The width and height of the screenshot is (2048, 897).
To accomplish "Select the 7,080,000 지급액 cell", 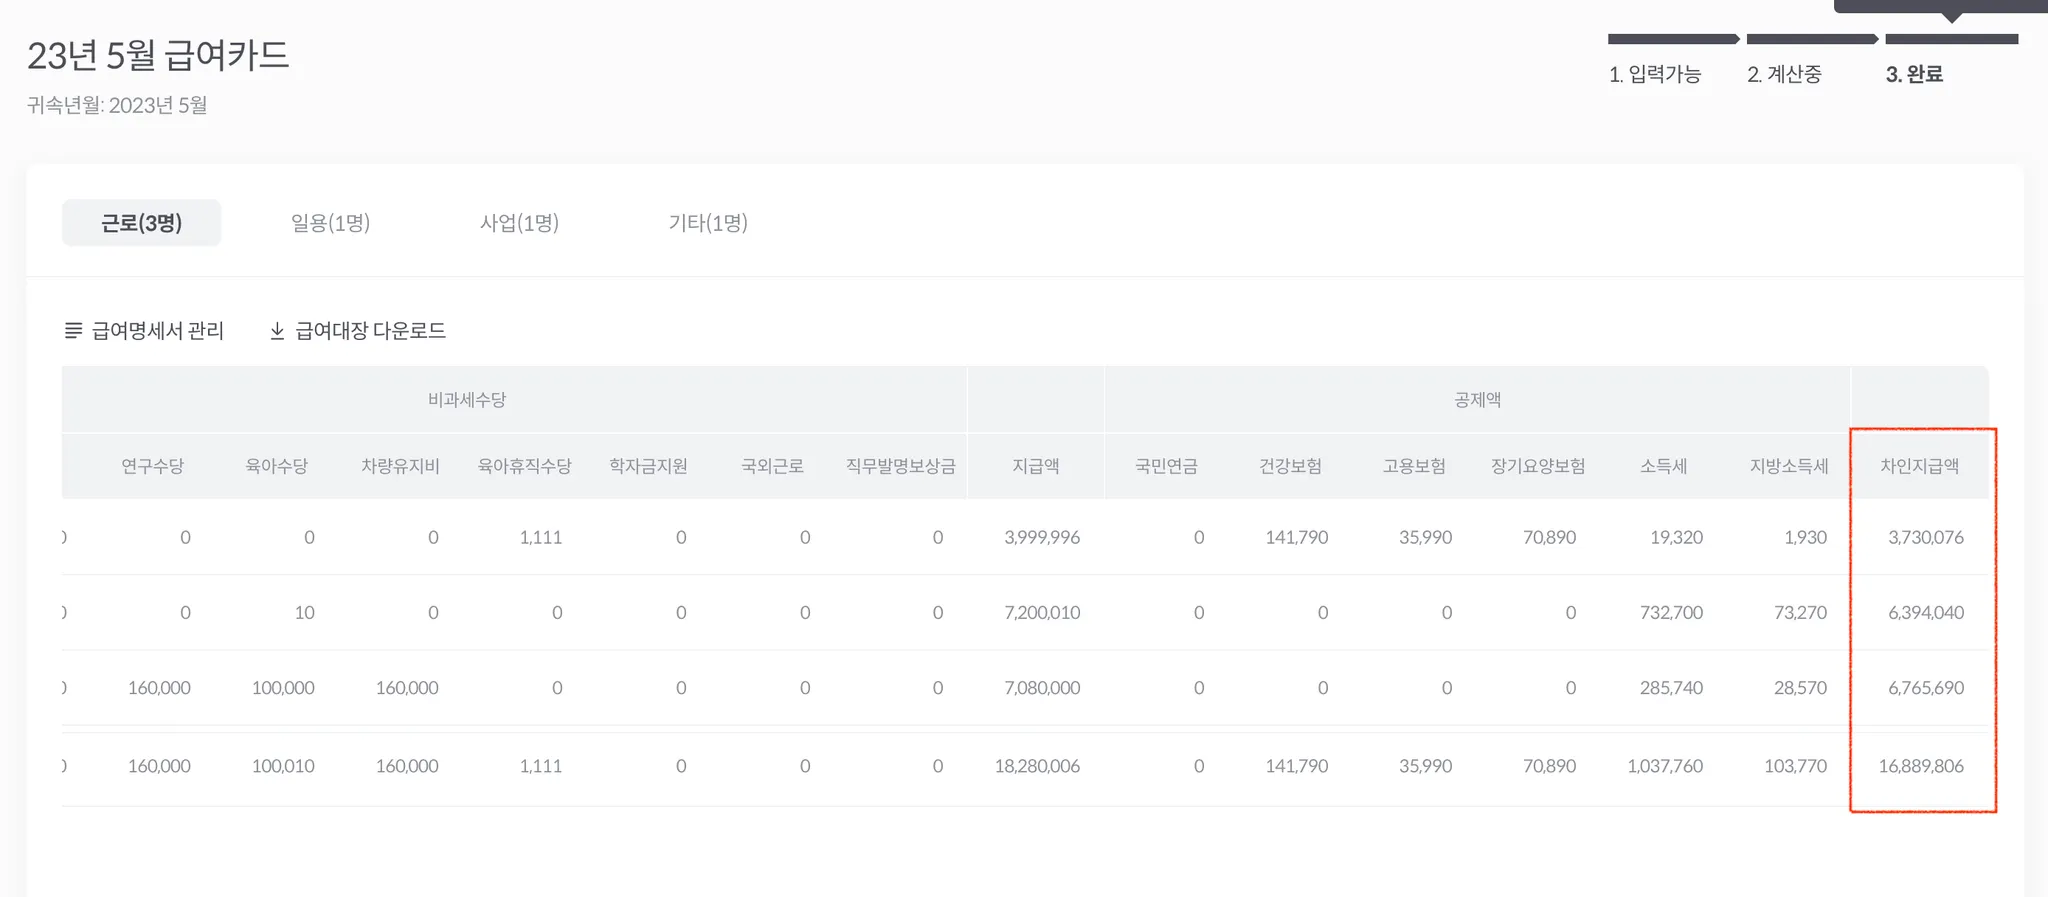I will [1042, 688].
